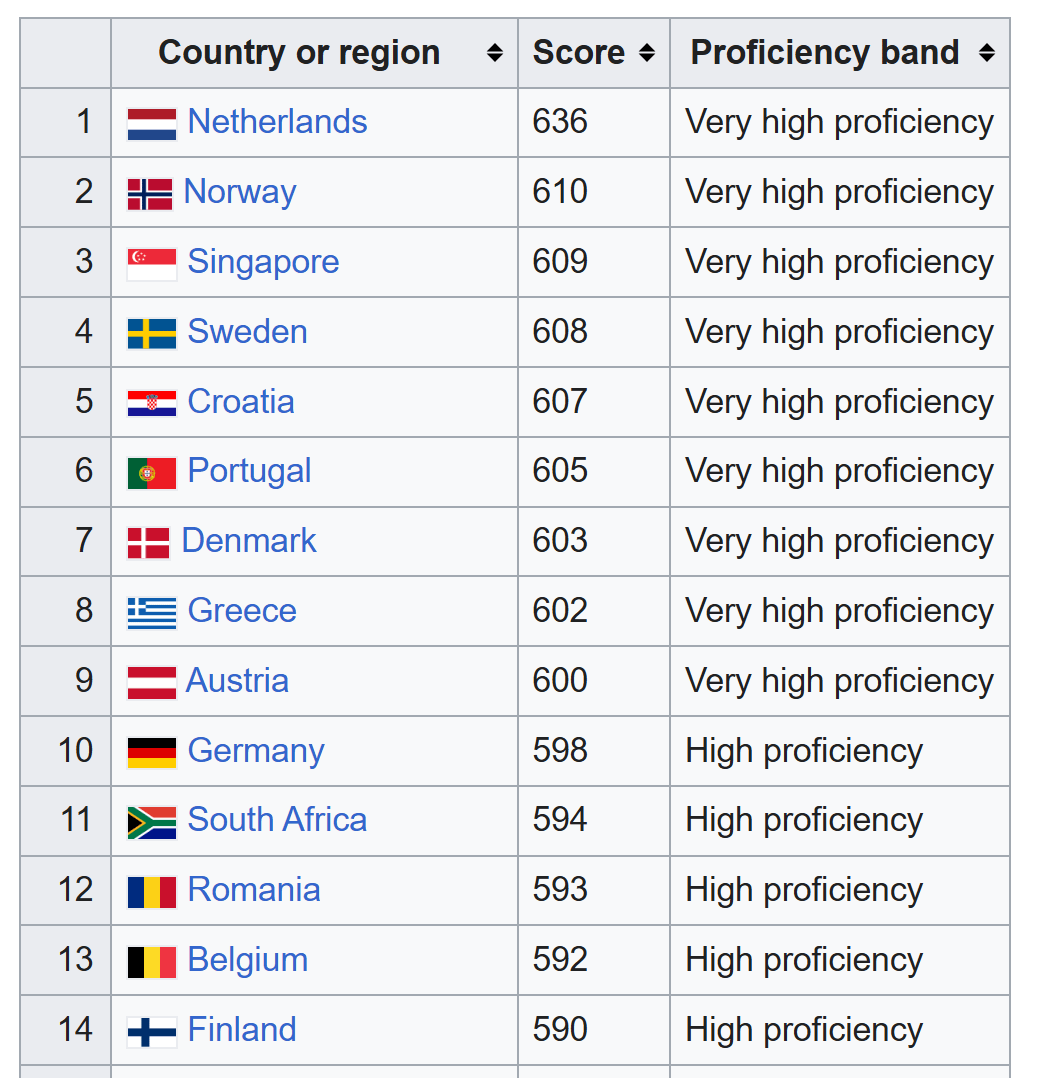Follow the Austria link
The width and height of the screenshot is (1052, 1078).
coord(237,681)
